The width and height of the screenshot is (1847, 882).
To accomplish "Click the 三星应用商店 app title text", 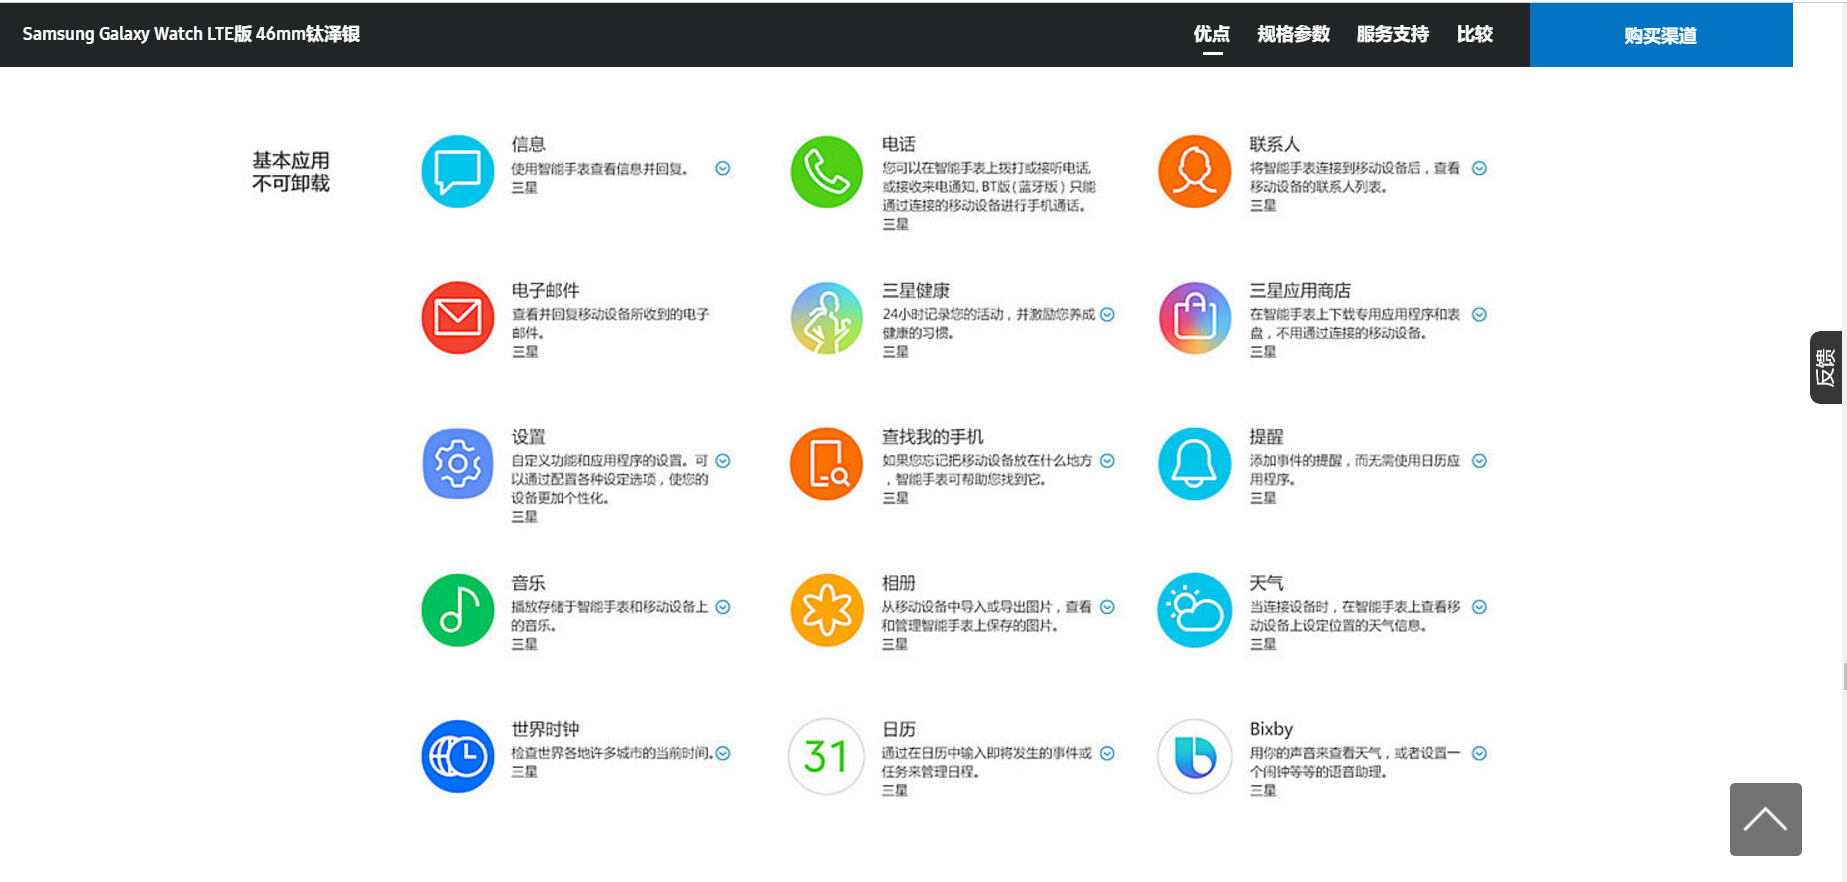I will [x=1300, y=290].
